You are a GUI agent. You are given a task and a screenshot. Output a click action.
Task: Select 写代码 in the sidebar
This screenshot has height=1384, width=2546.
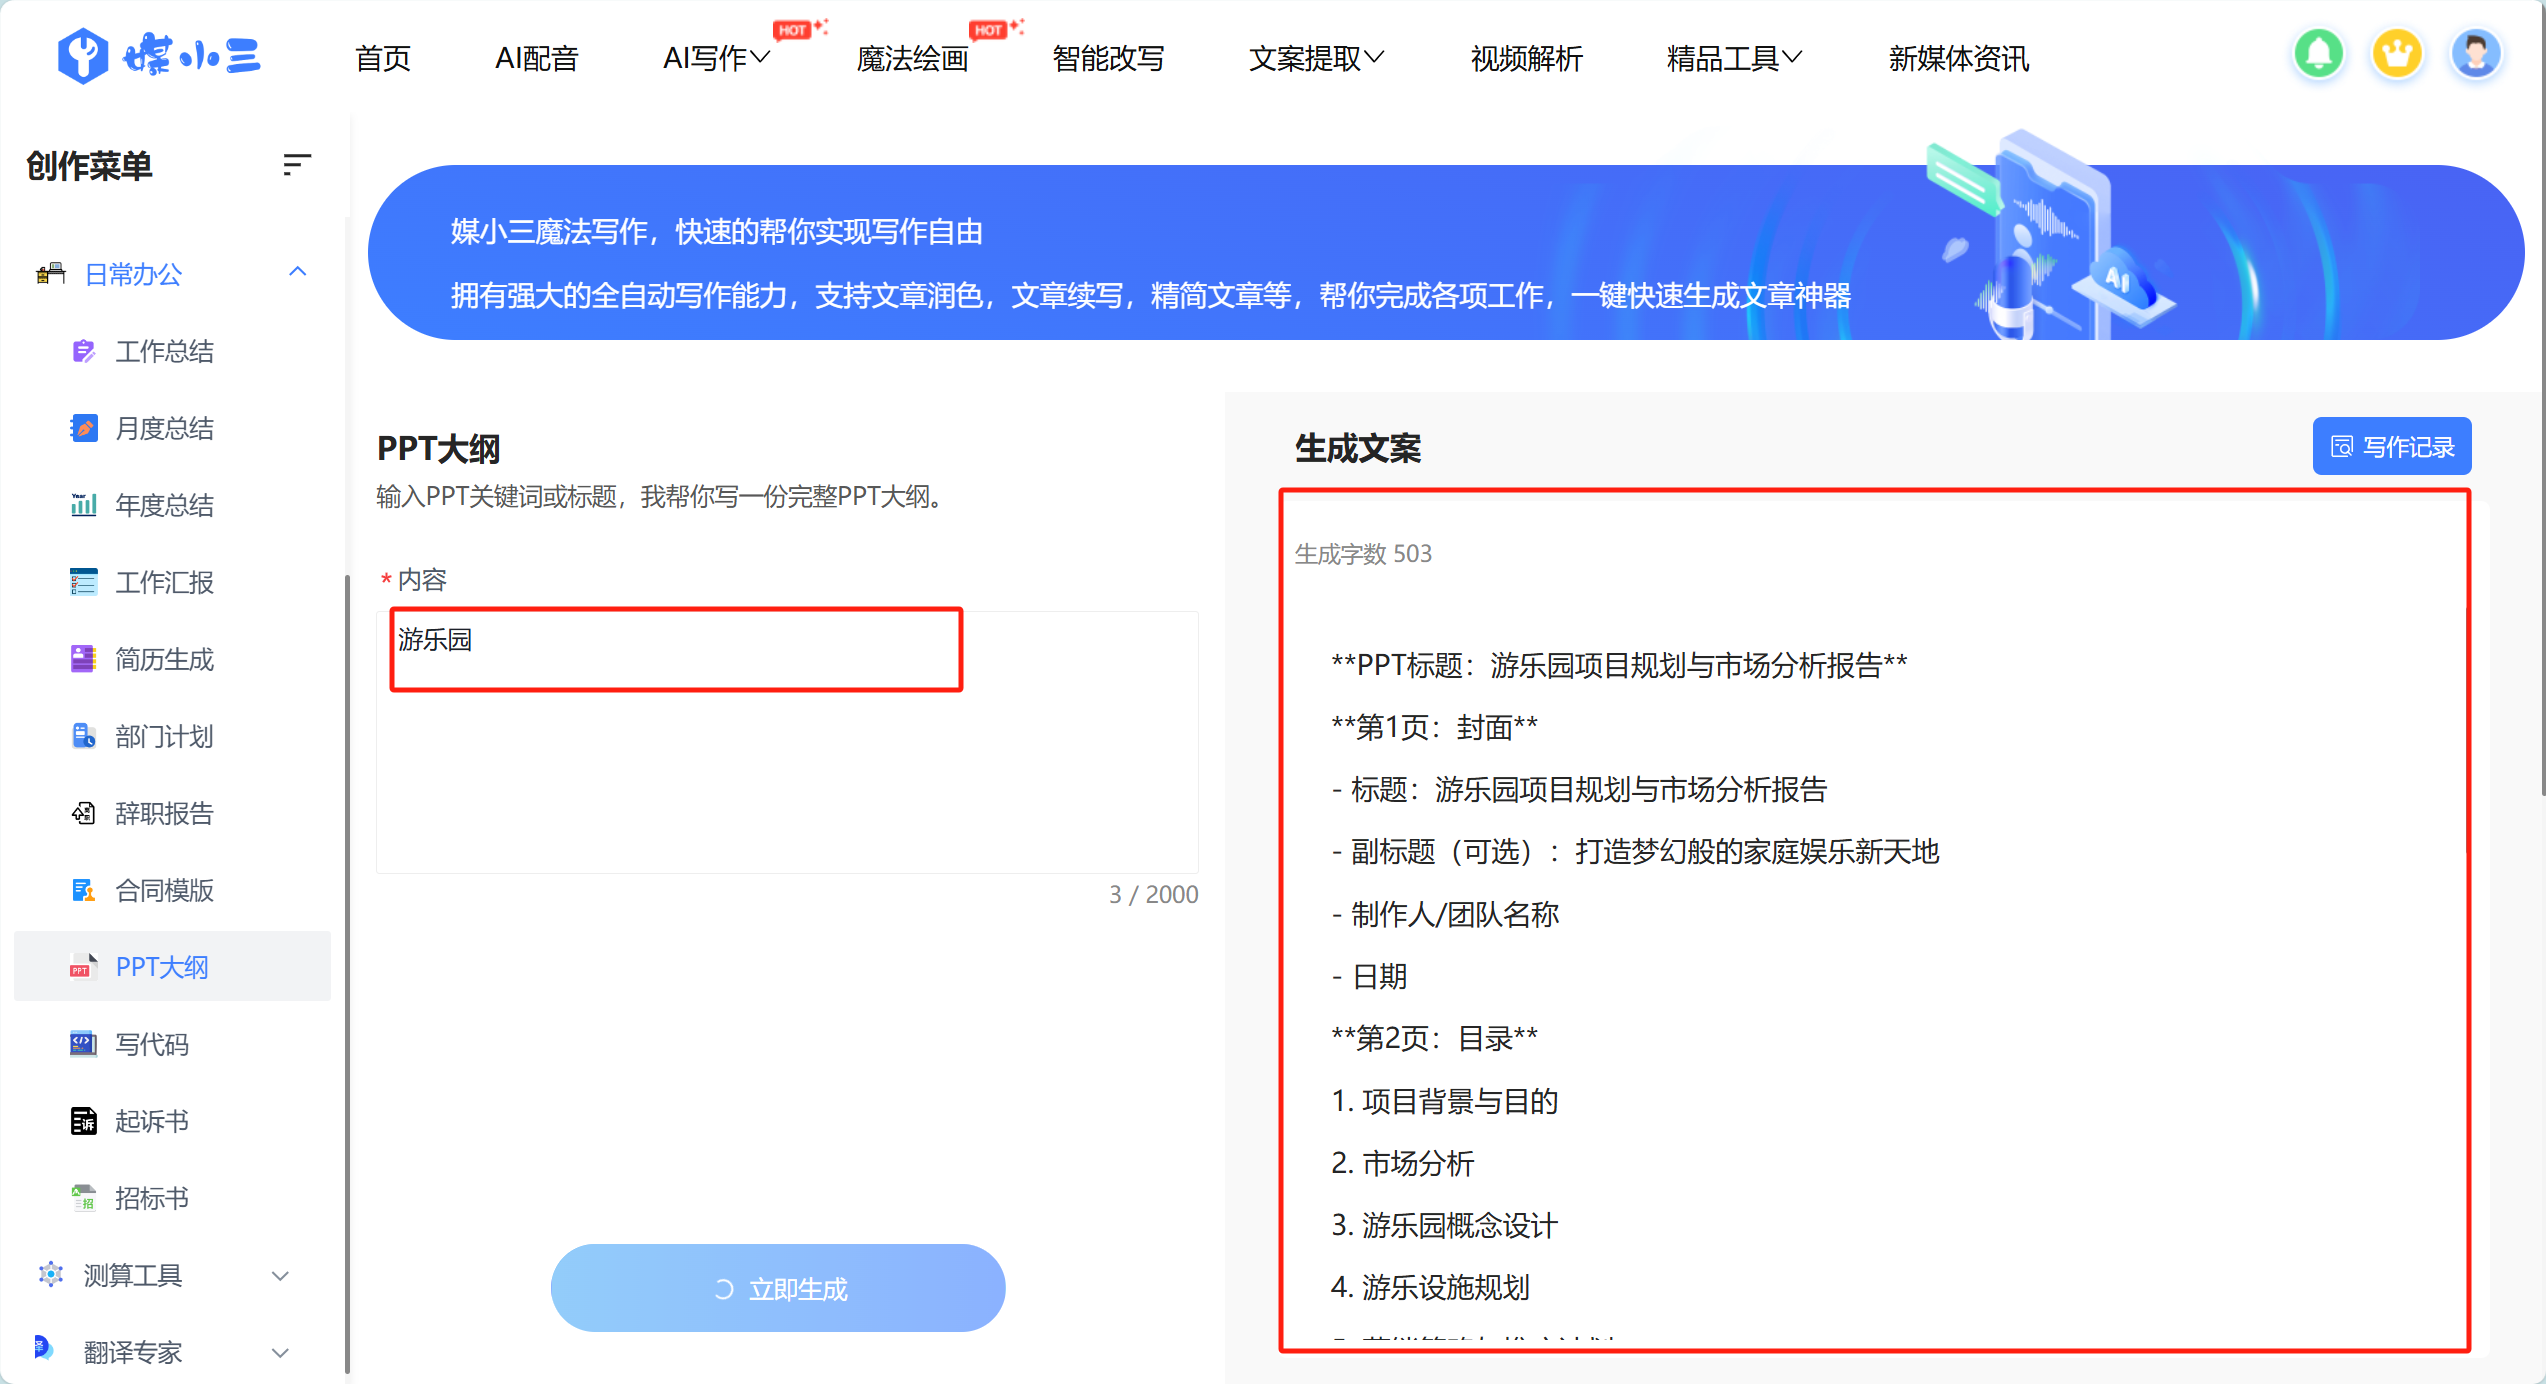tap(151, 1044)
